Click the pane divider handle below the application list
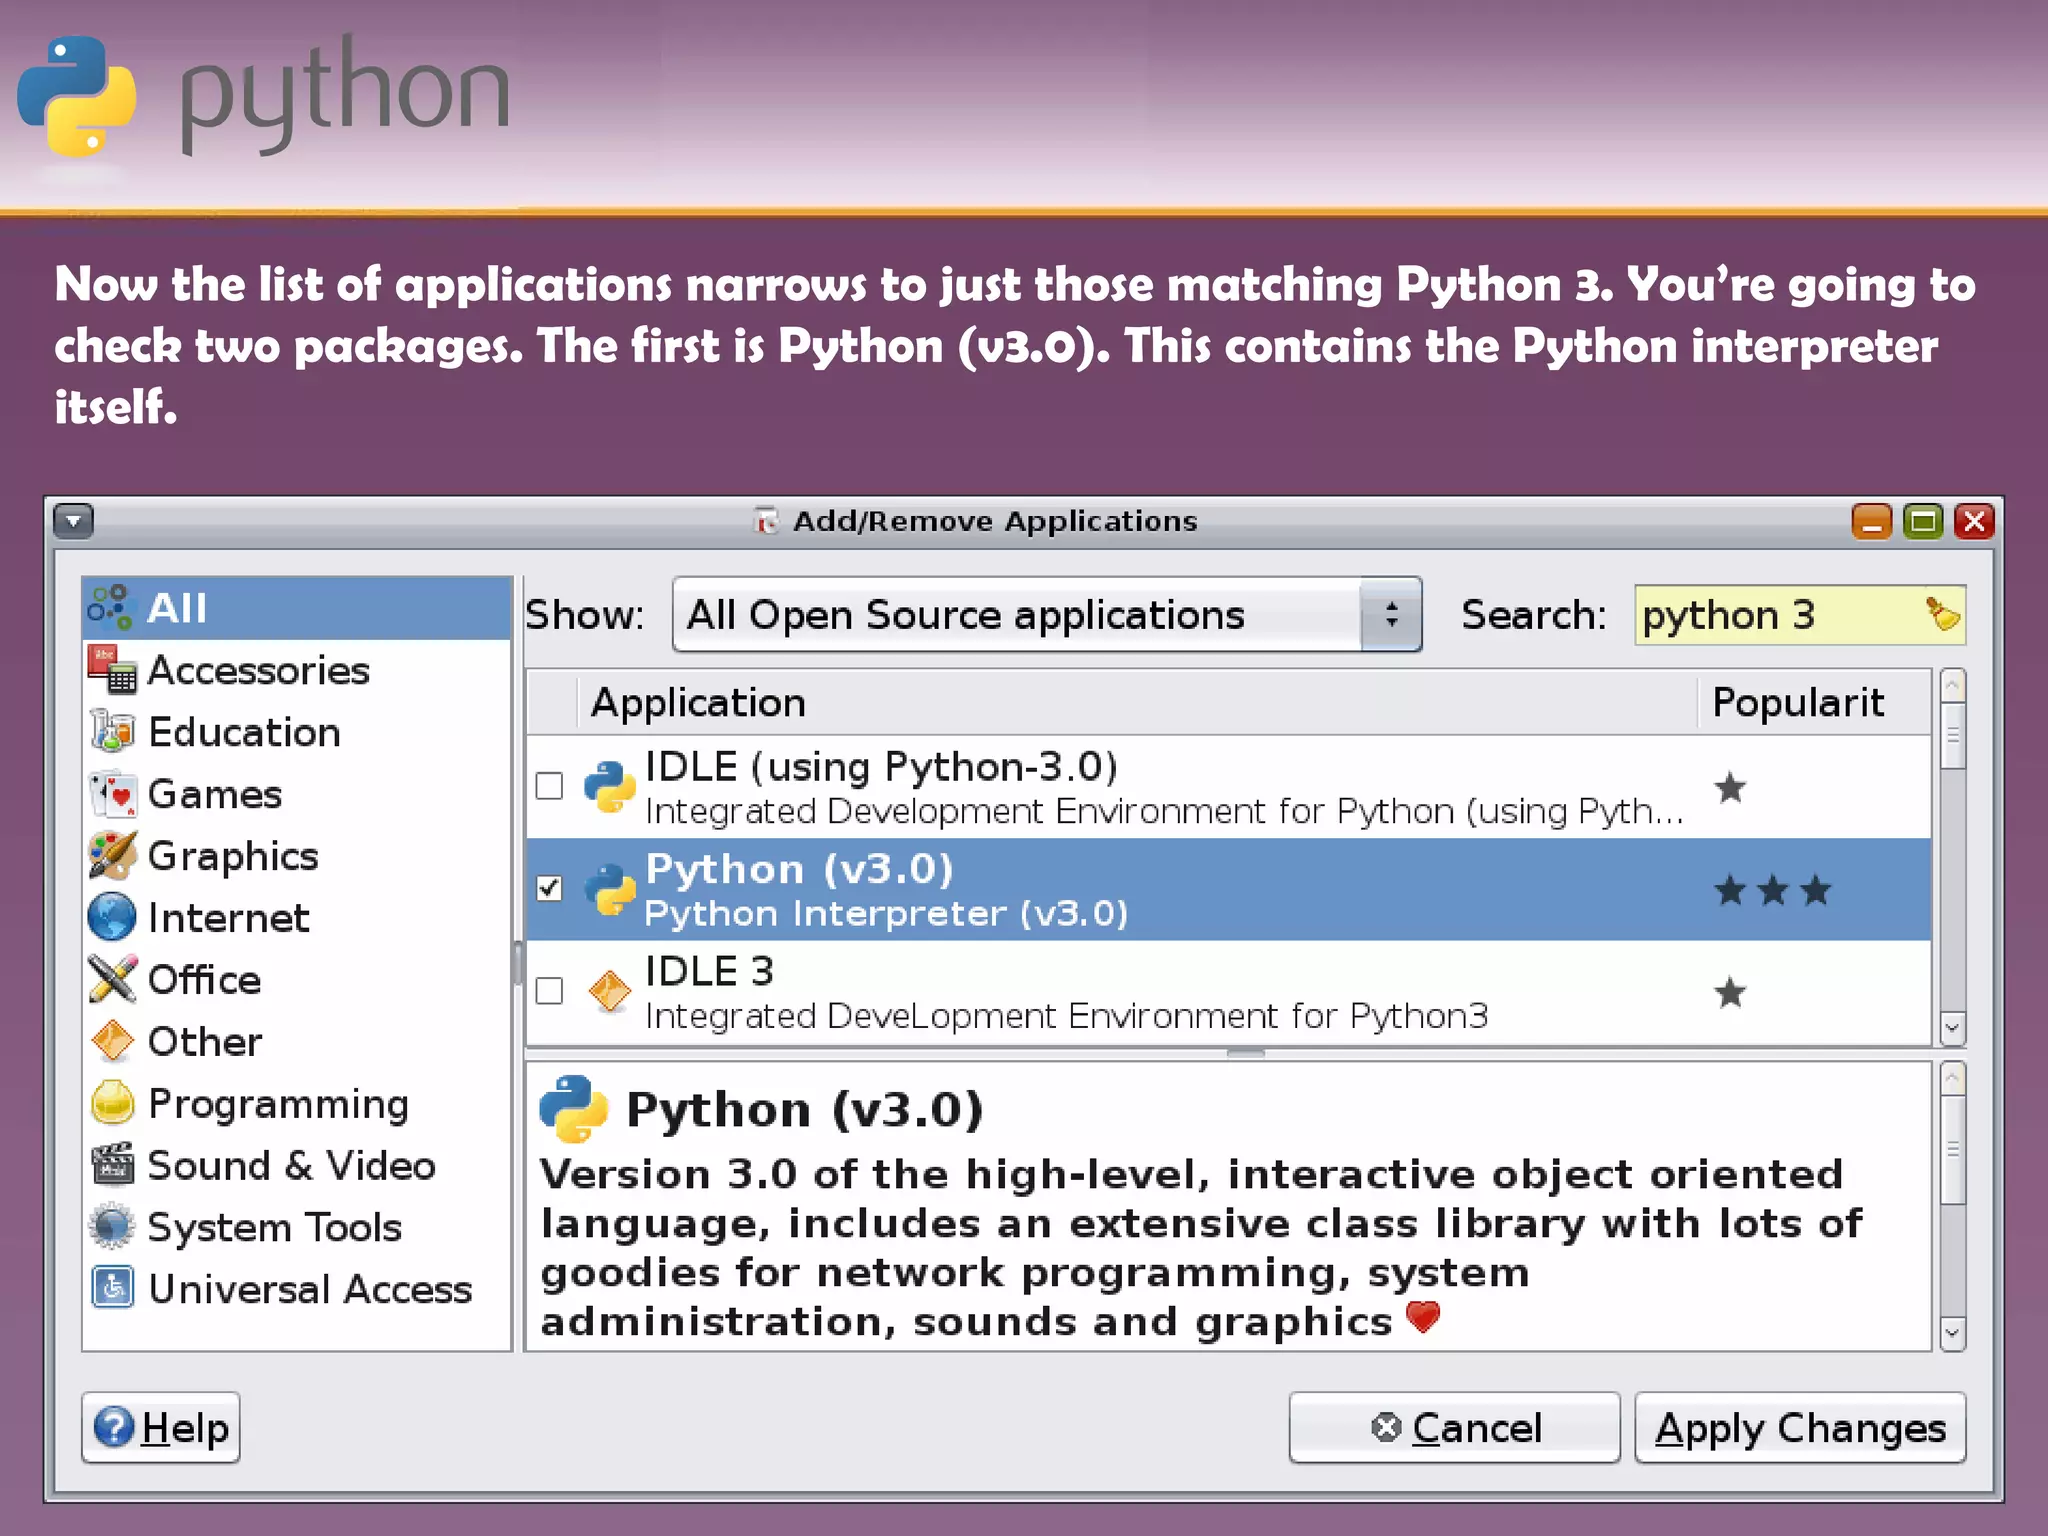The height and width of the screenshot is (1536, 2048). coord(1245,1053)
